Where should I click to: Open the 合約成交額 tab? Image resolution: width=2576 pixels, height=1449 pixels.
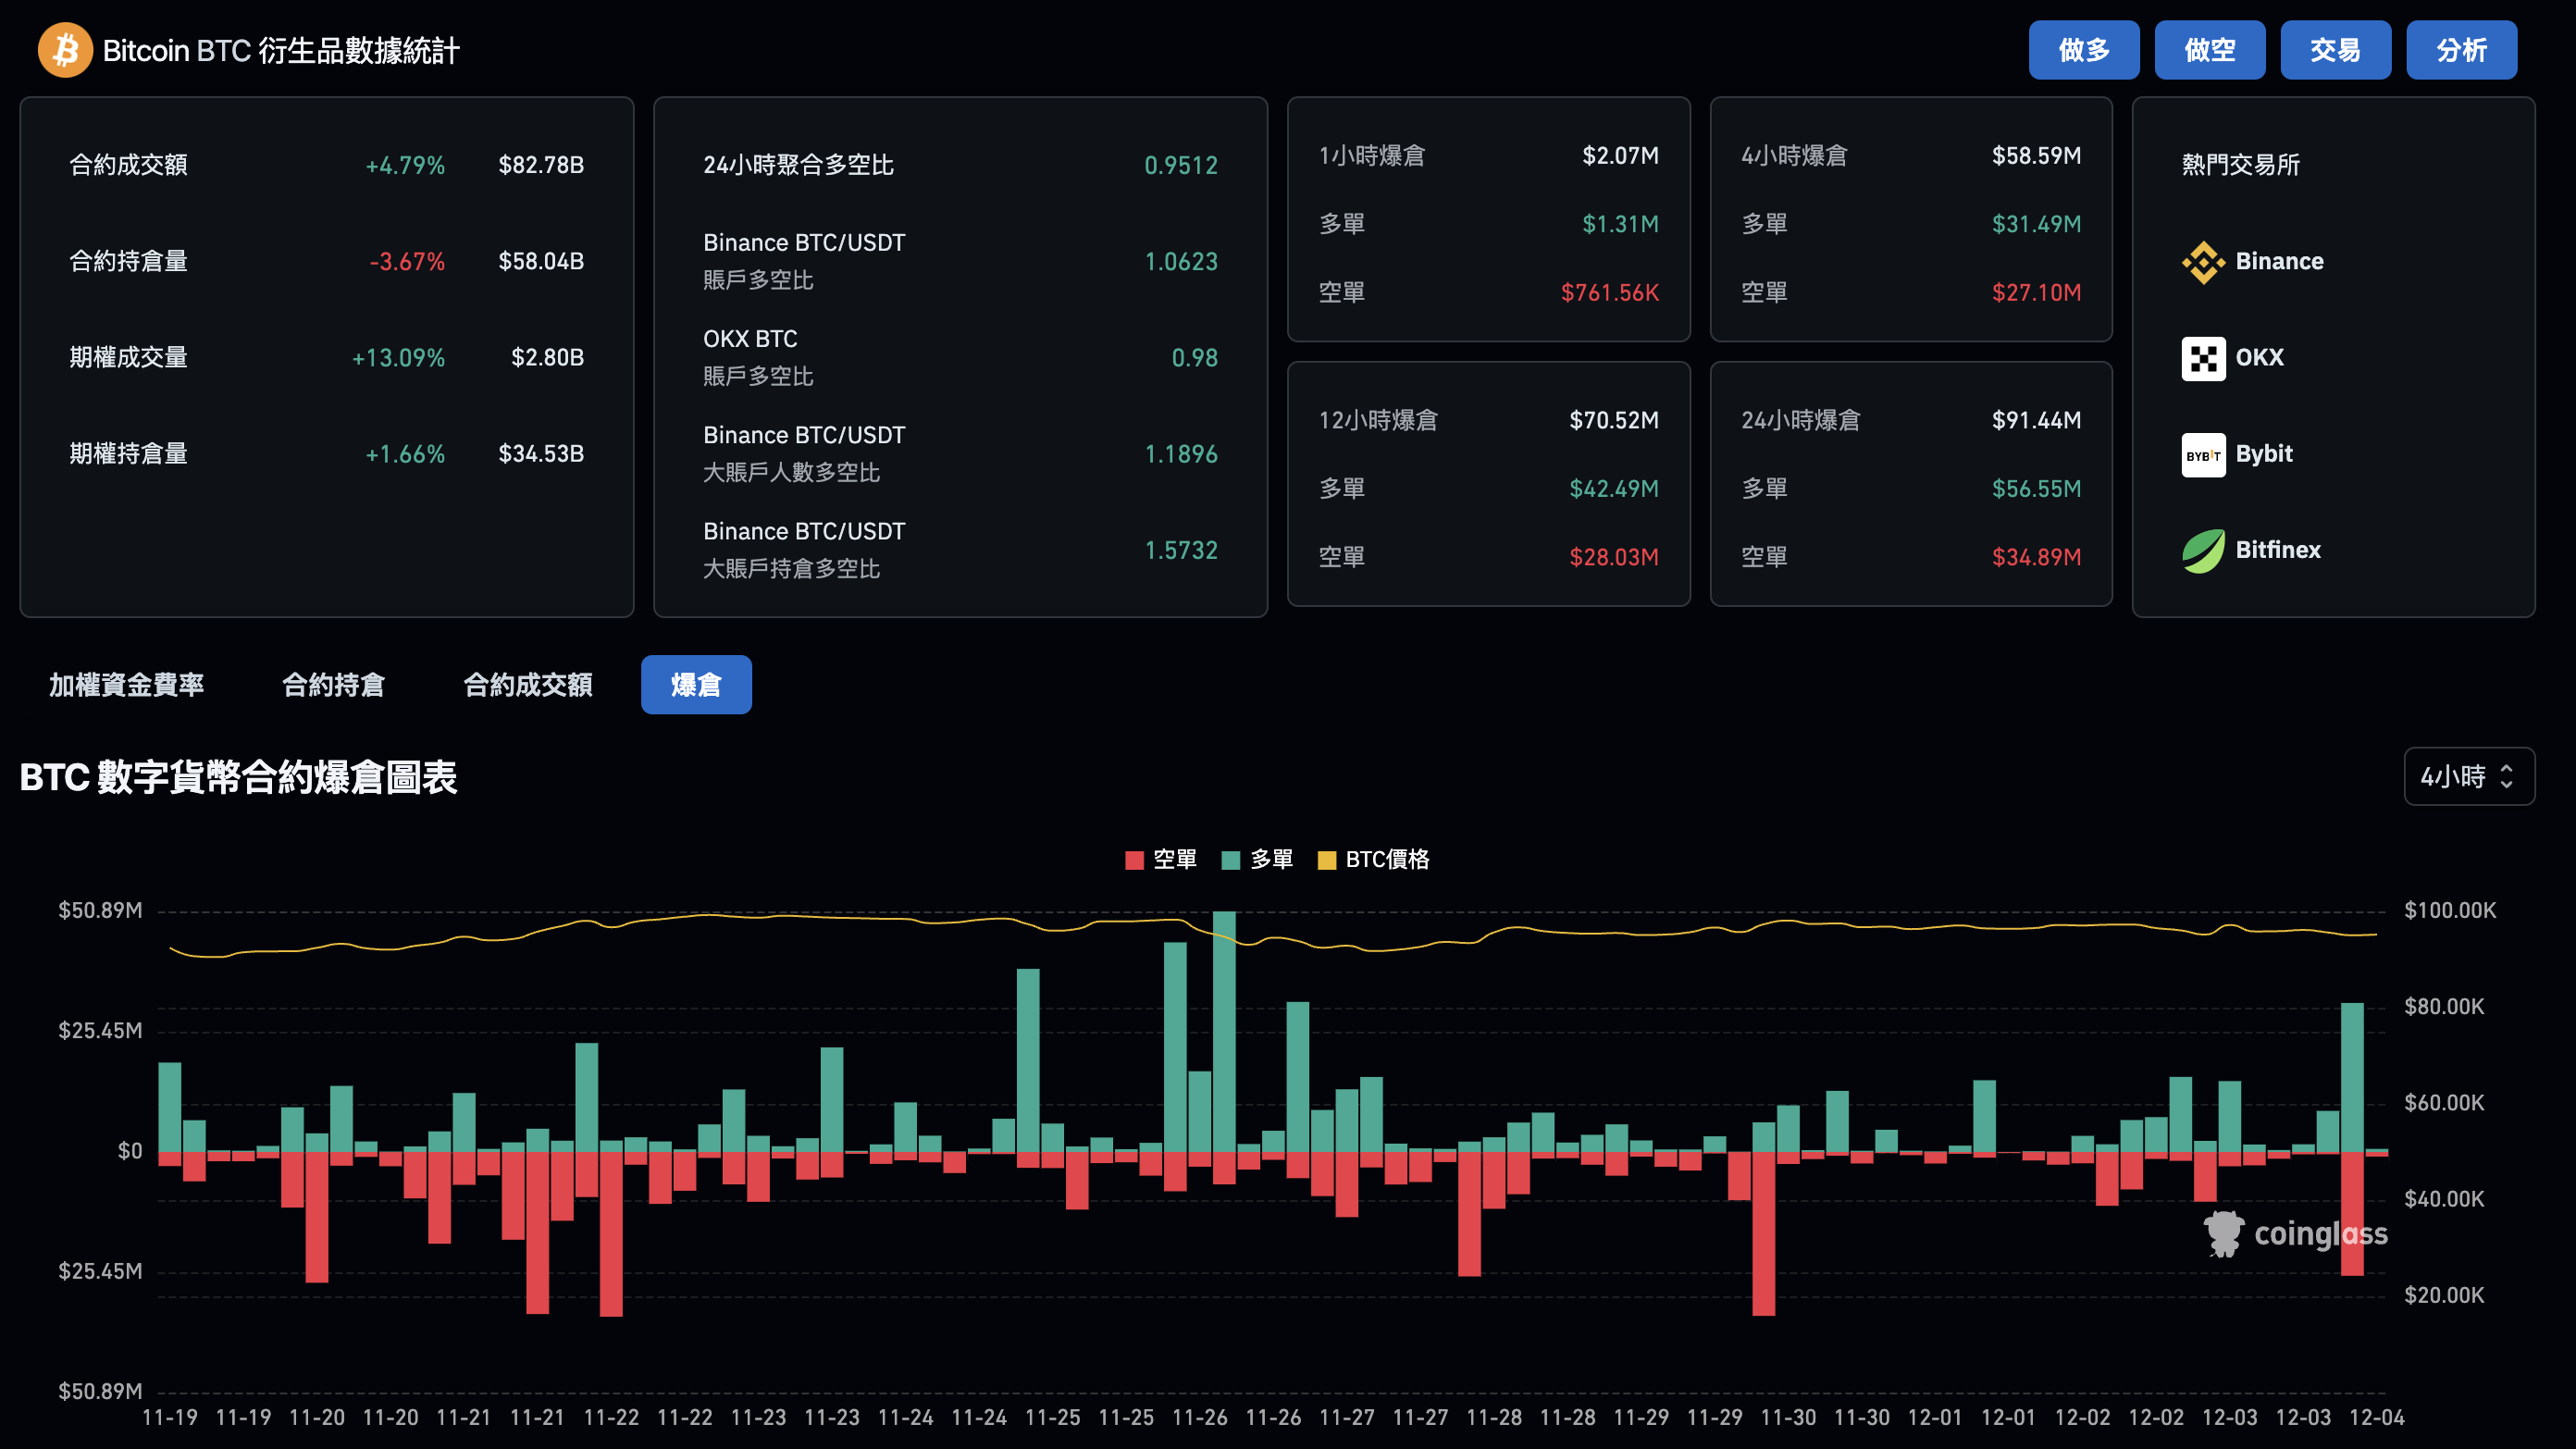pyautogui.click(x=528, y=685)
